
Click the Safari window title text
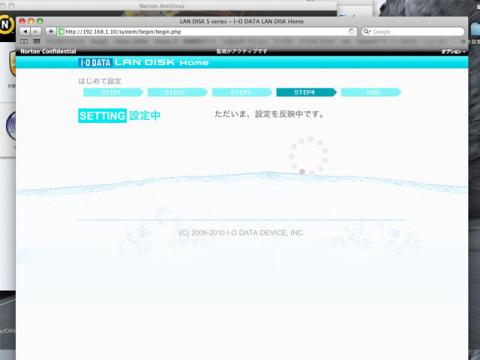tap(242, 21)
